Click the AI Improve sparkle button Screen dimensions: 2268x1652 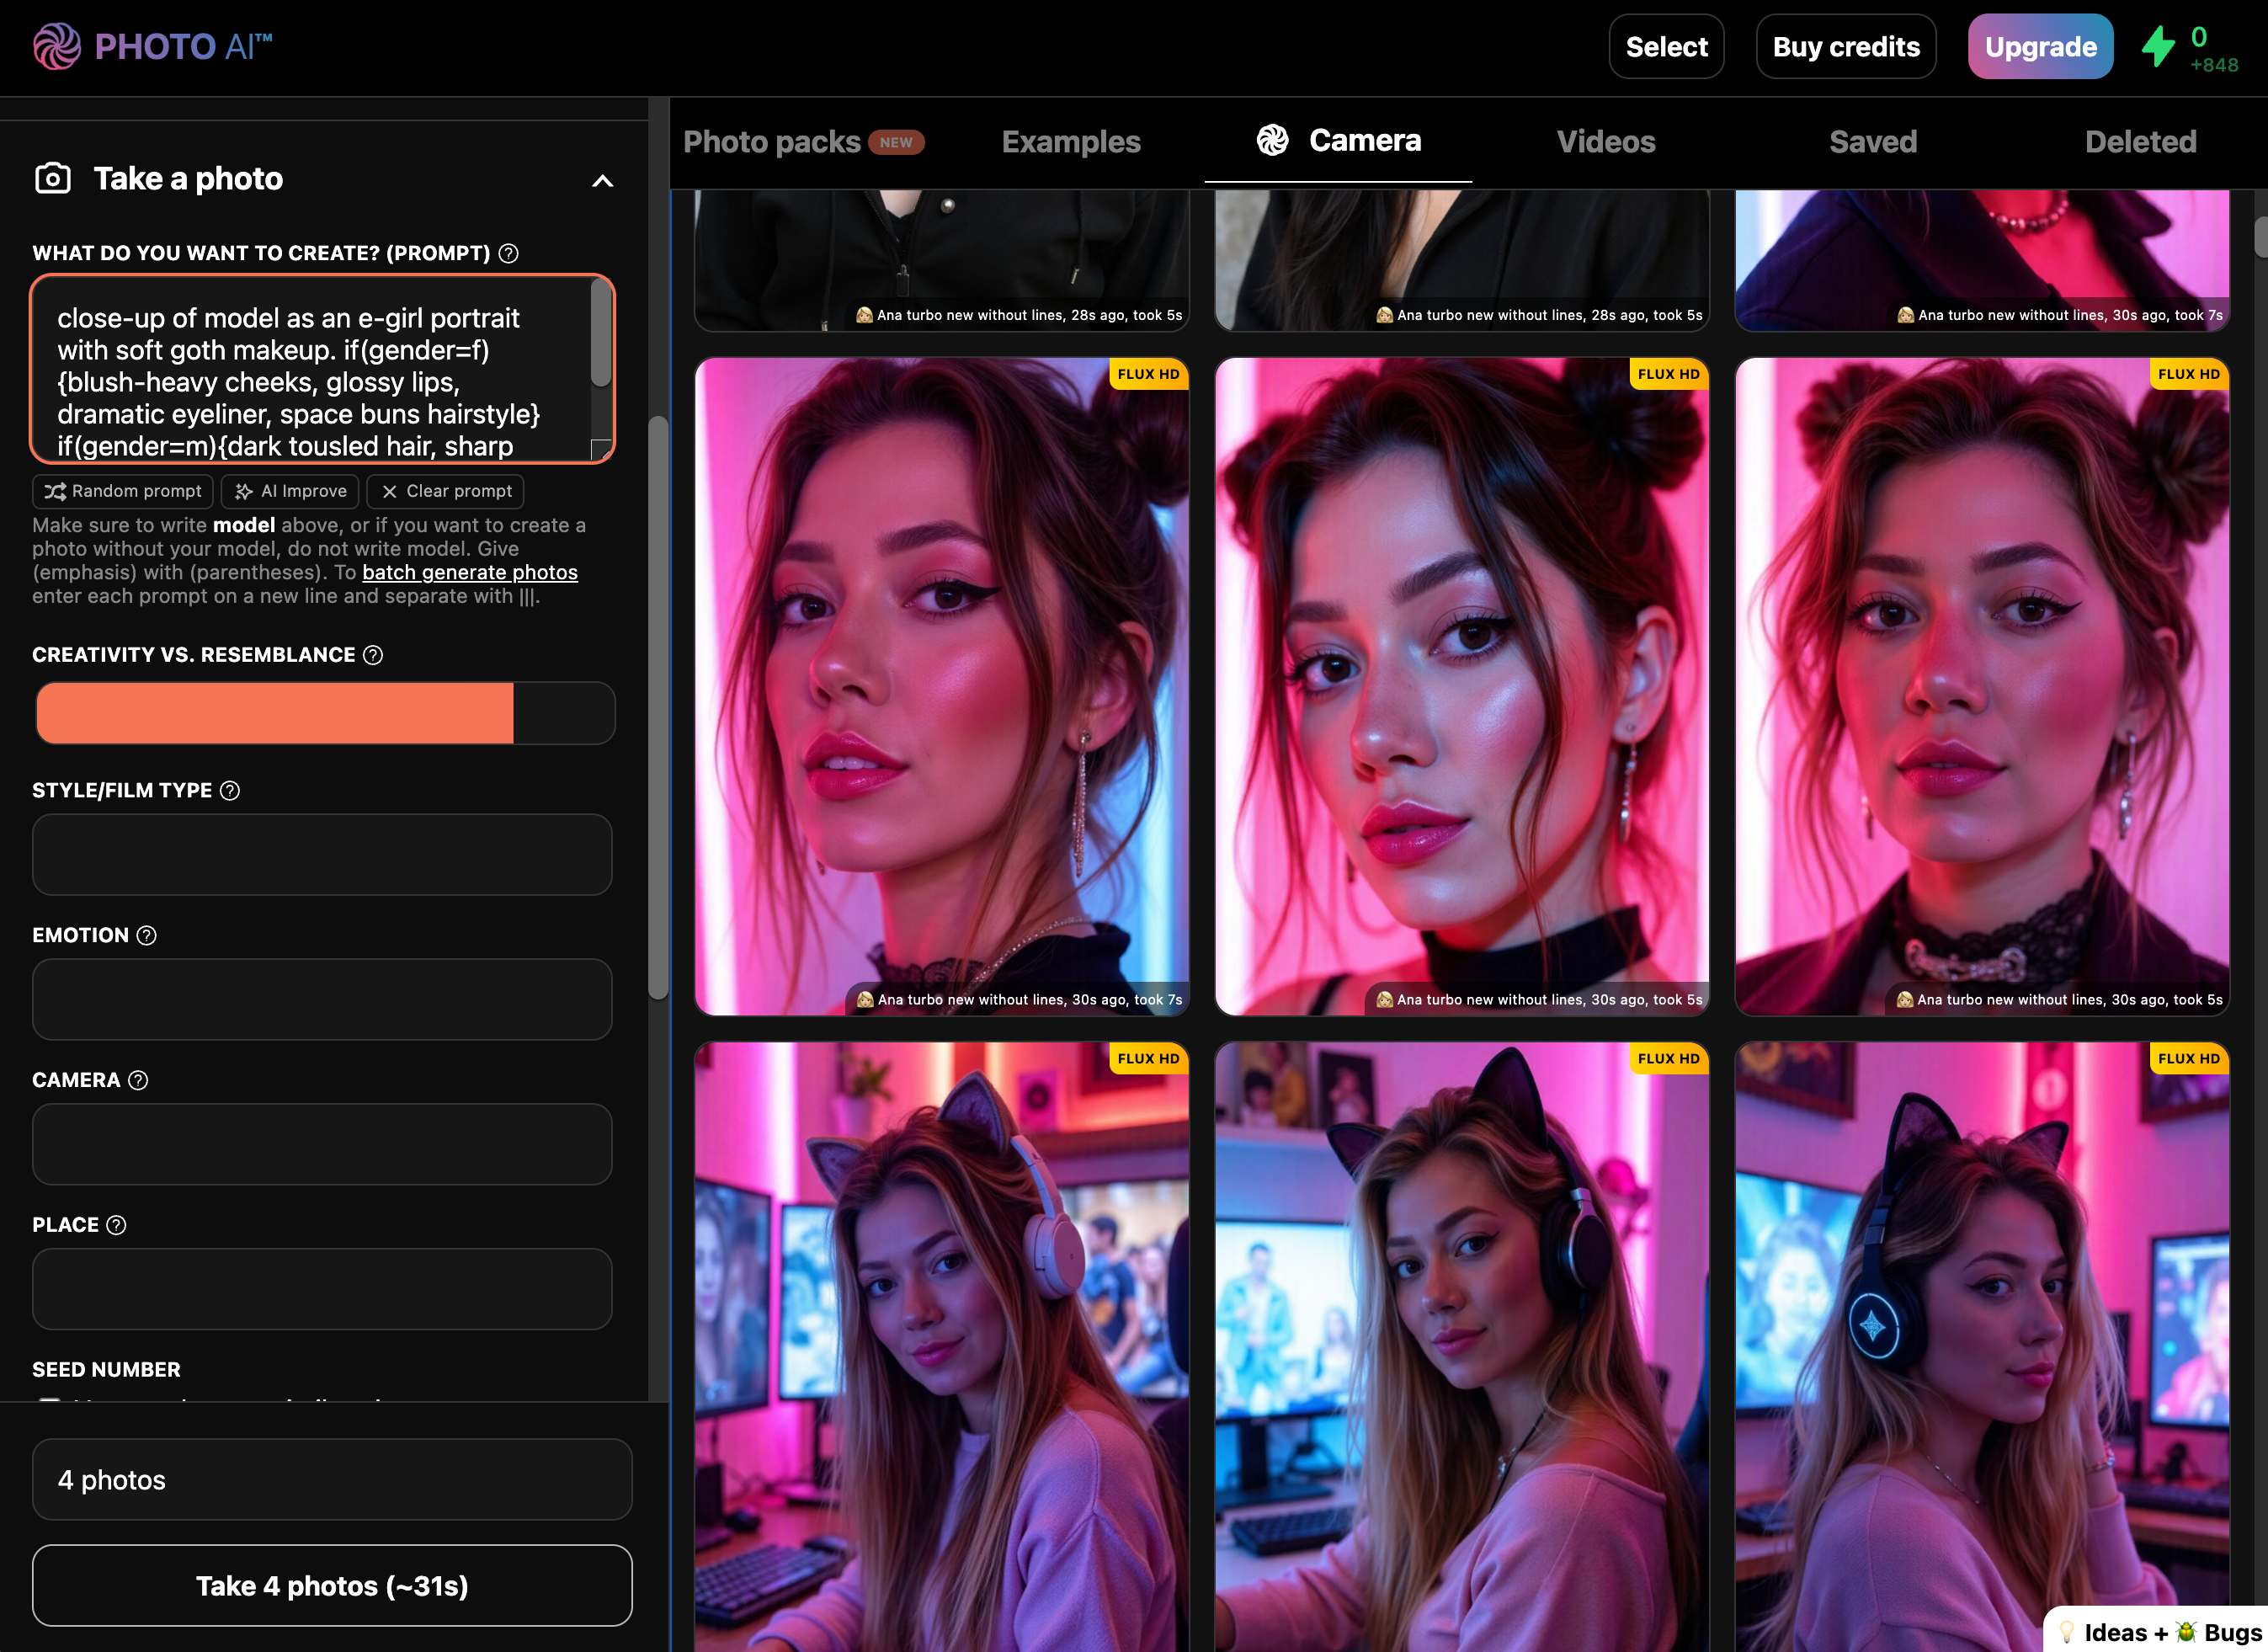[x=290, y=491]
